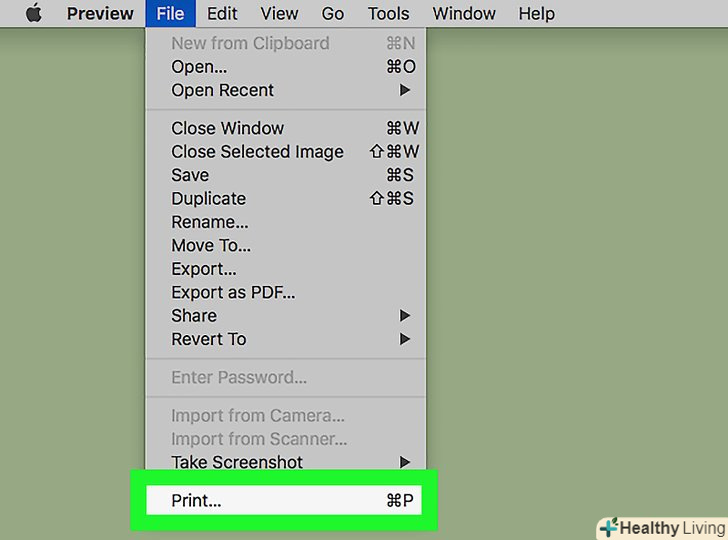This screenshot has width=728, height=540.
Task: Open the View menu
Action: click(279, 13)
